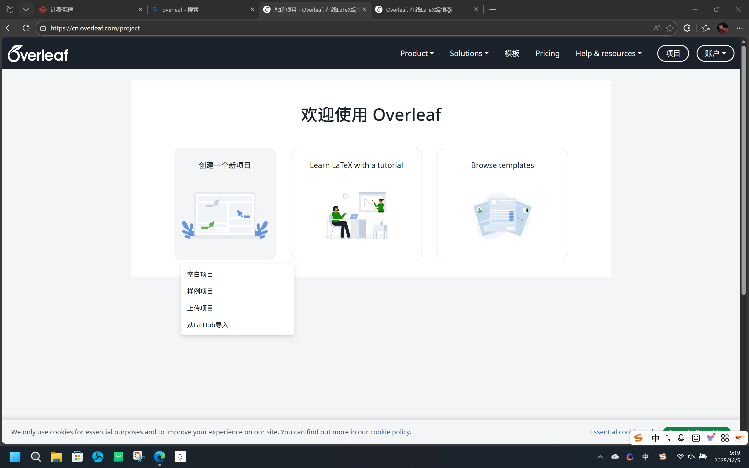Open the 账户 account dropdown
Screen dimensions: 749x468
point(715,54)
